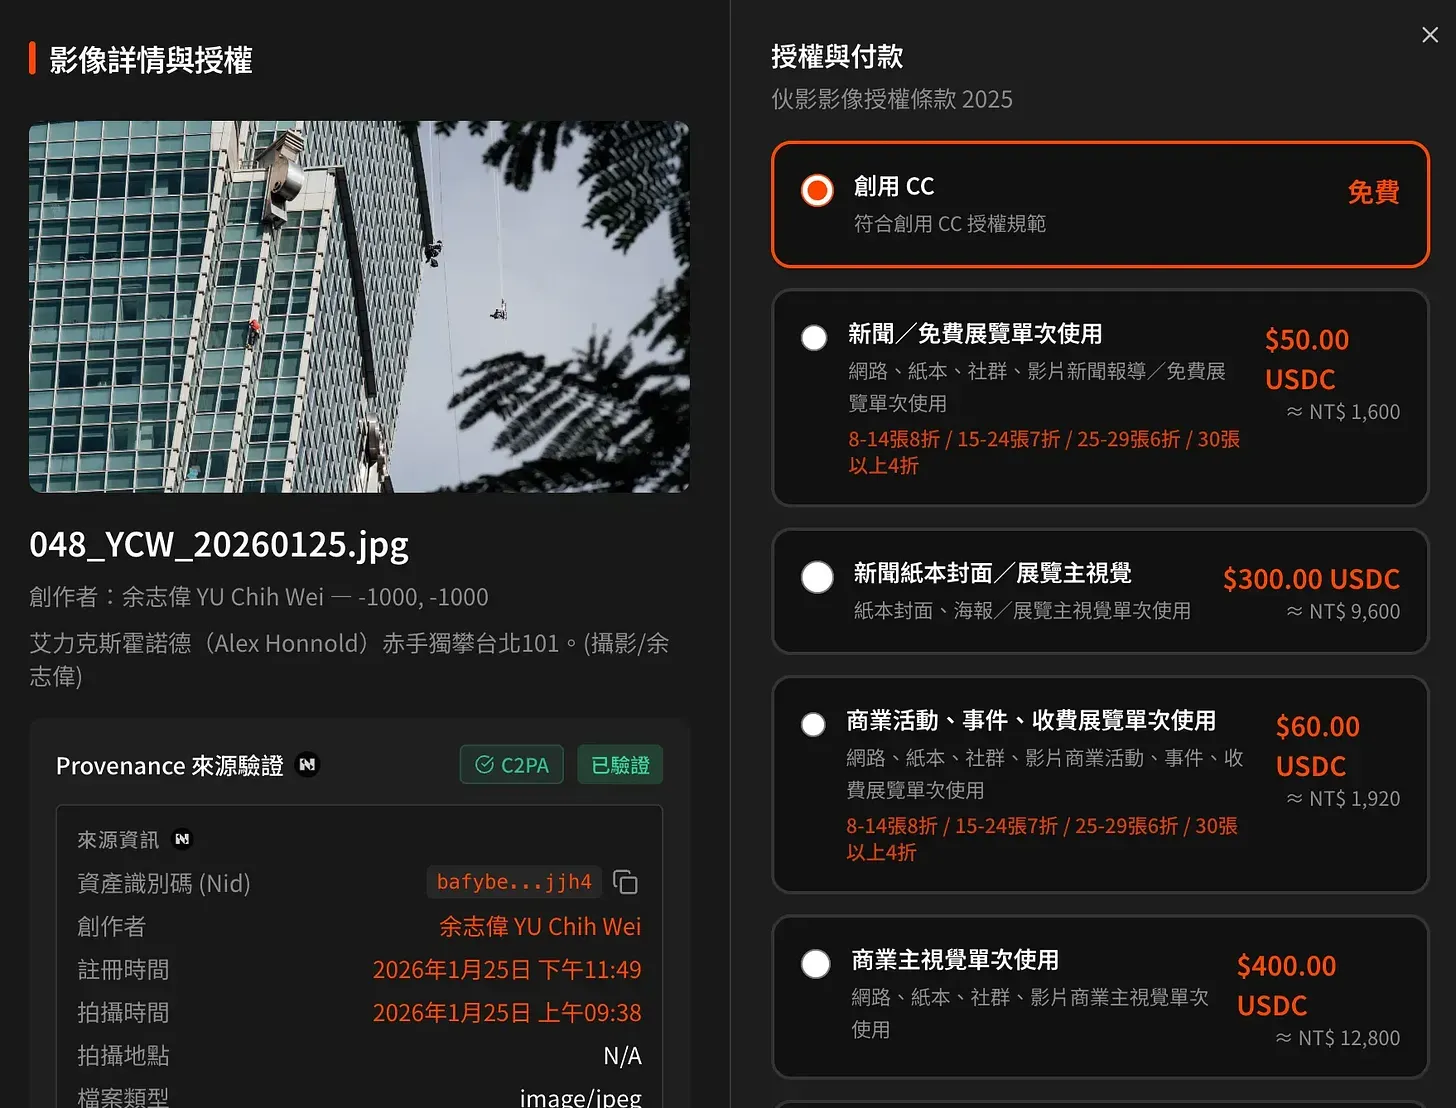The image size is (1456, 1108).
Task: Click the $300.00 USDC price label
Action: [x=1310, y=579]
